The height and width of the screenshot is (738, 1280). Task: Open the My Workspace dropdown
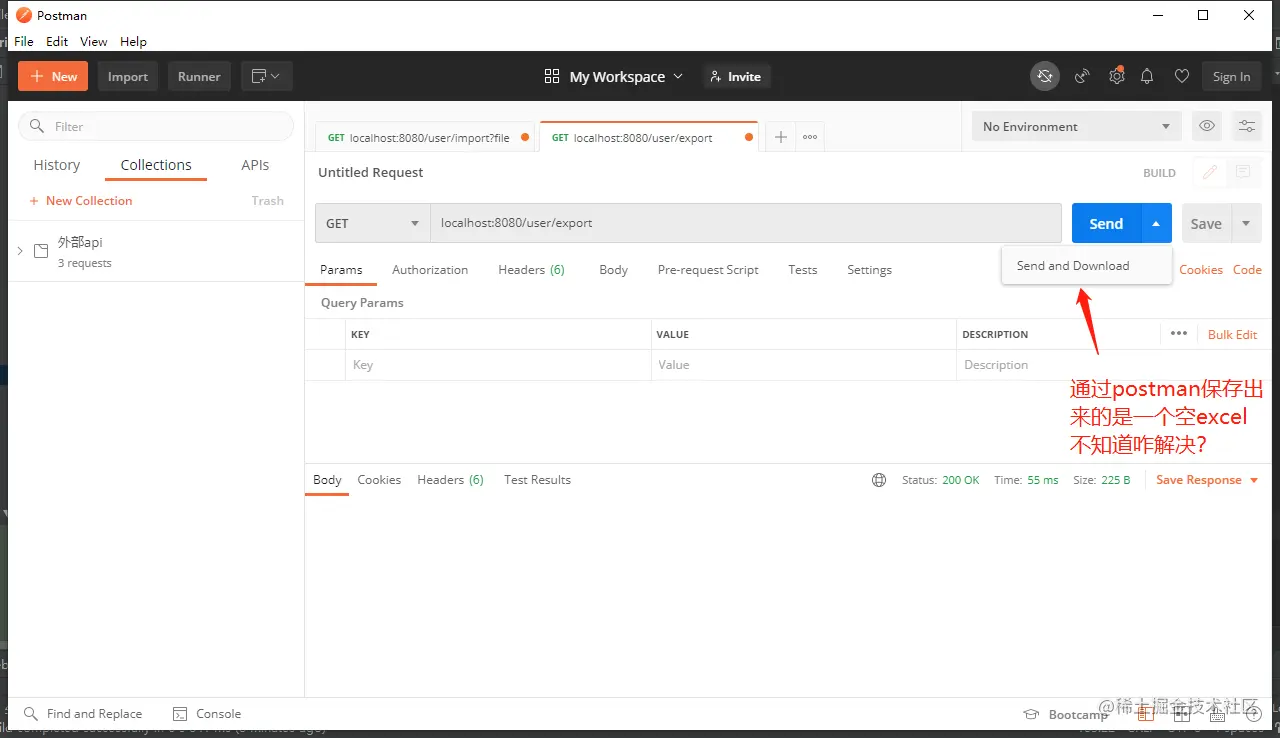pyautogui.click(x=626, y=76)
